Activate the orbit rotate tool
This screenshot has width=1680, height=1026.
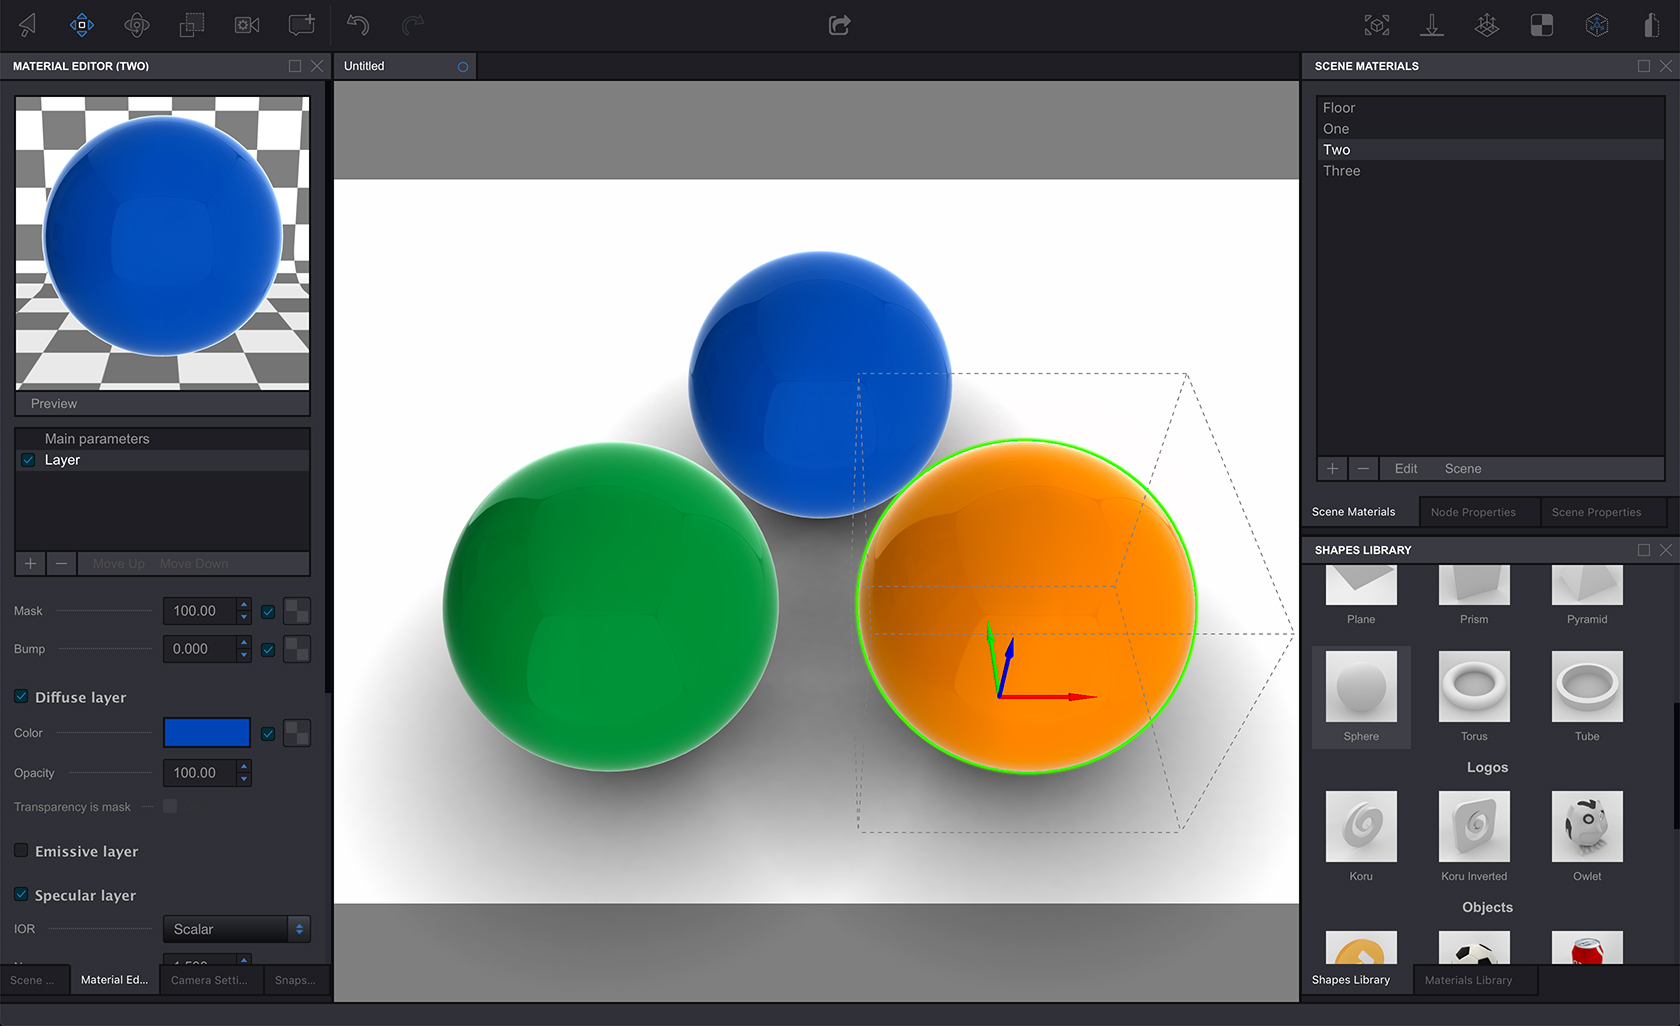point(137,25)
